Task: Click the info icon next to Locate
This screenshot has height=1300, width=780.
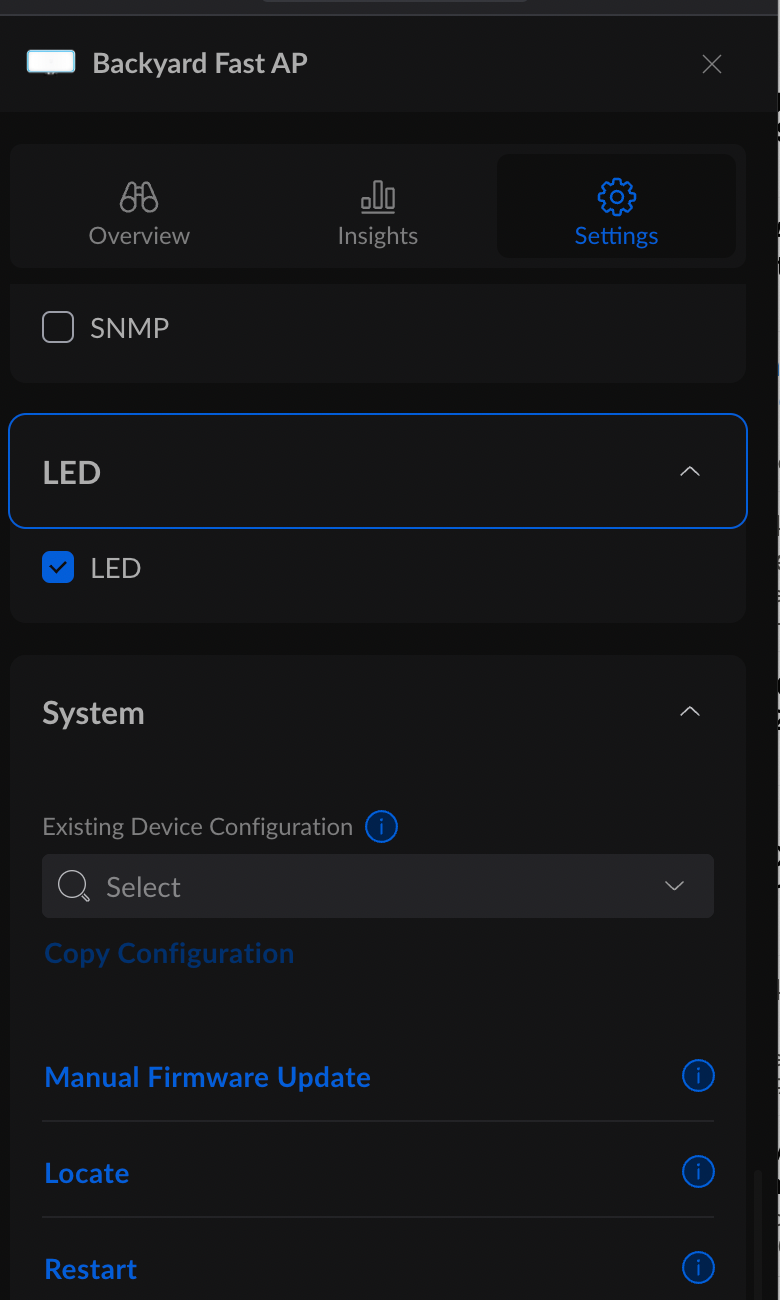Action: pyautogui.click(x=698, y=1172)
